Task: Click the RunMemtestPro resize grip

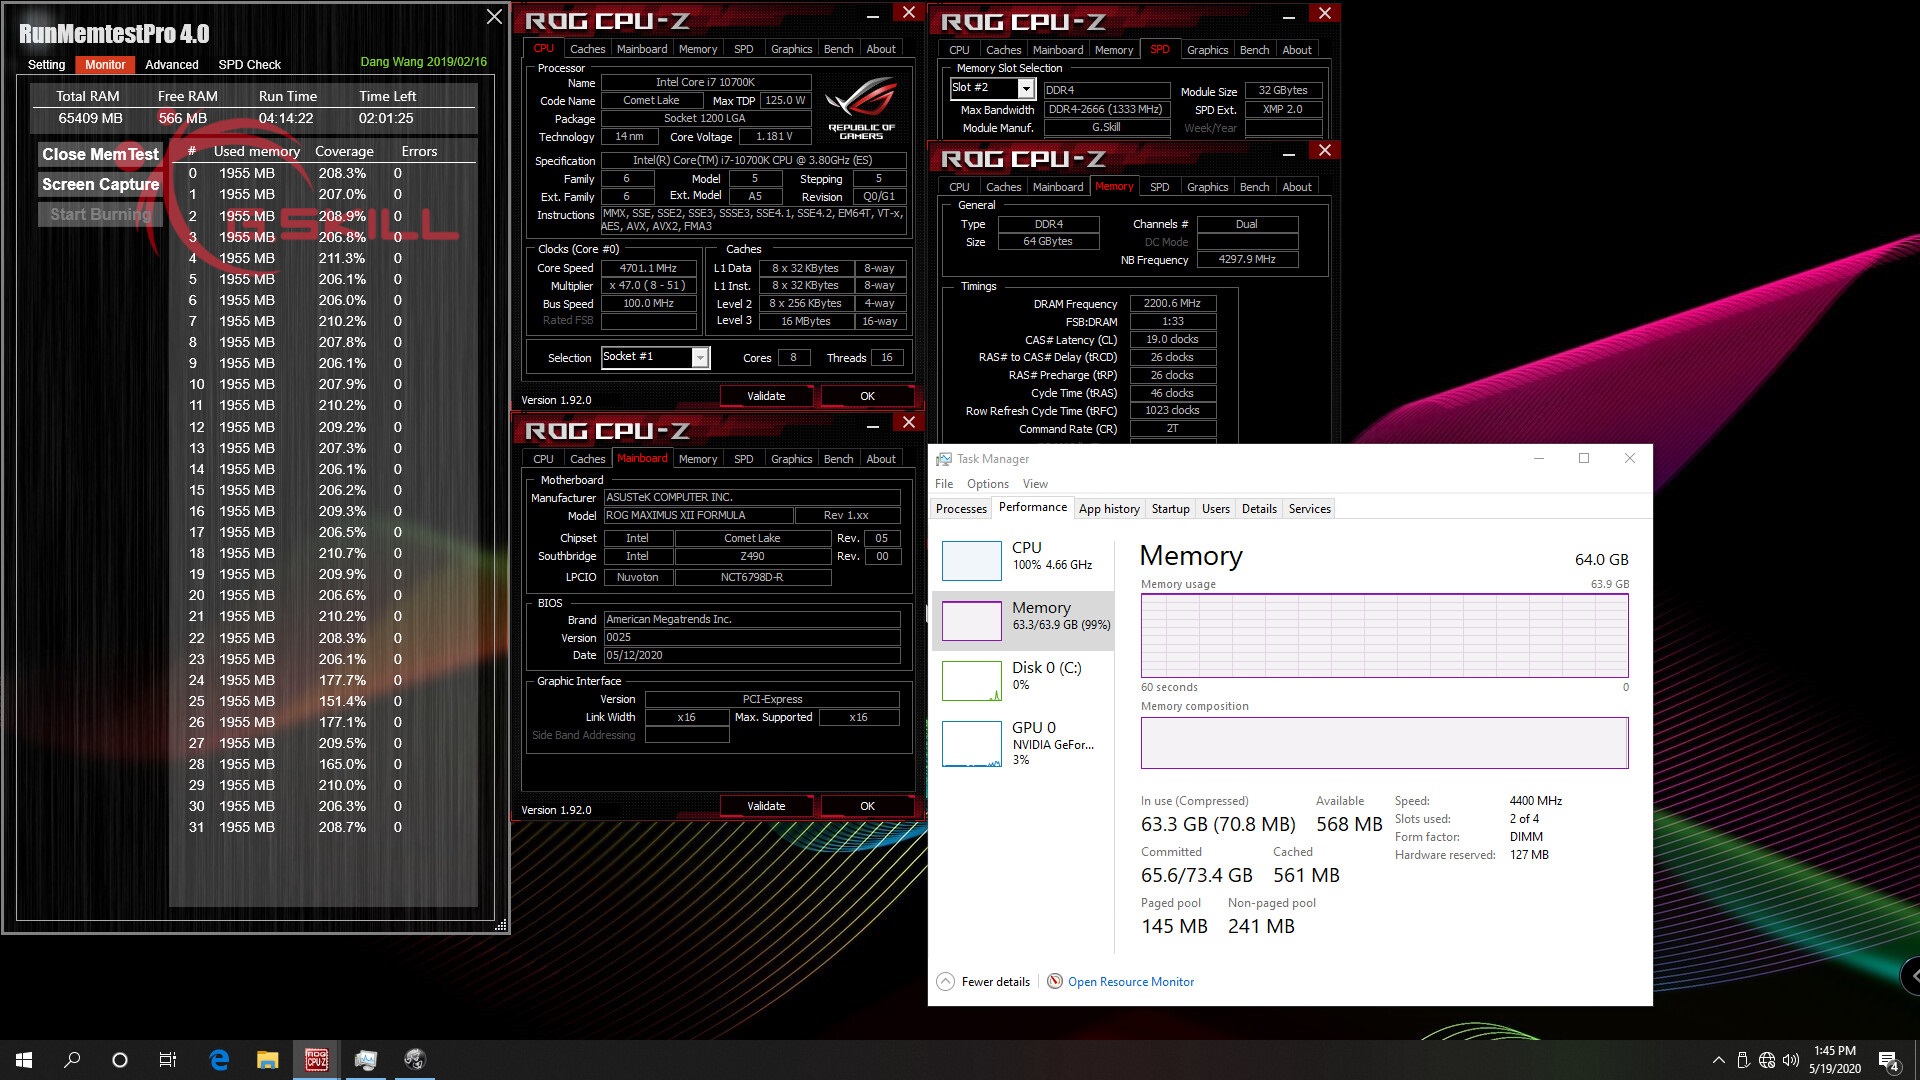Action: 501,925
